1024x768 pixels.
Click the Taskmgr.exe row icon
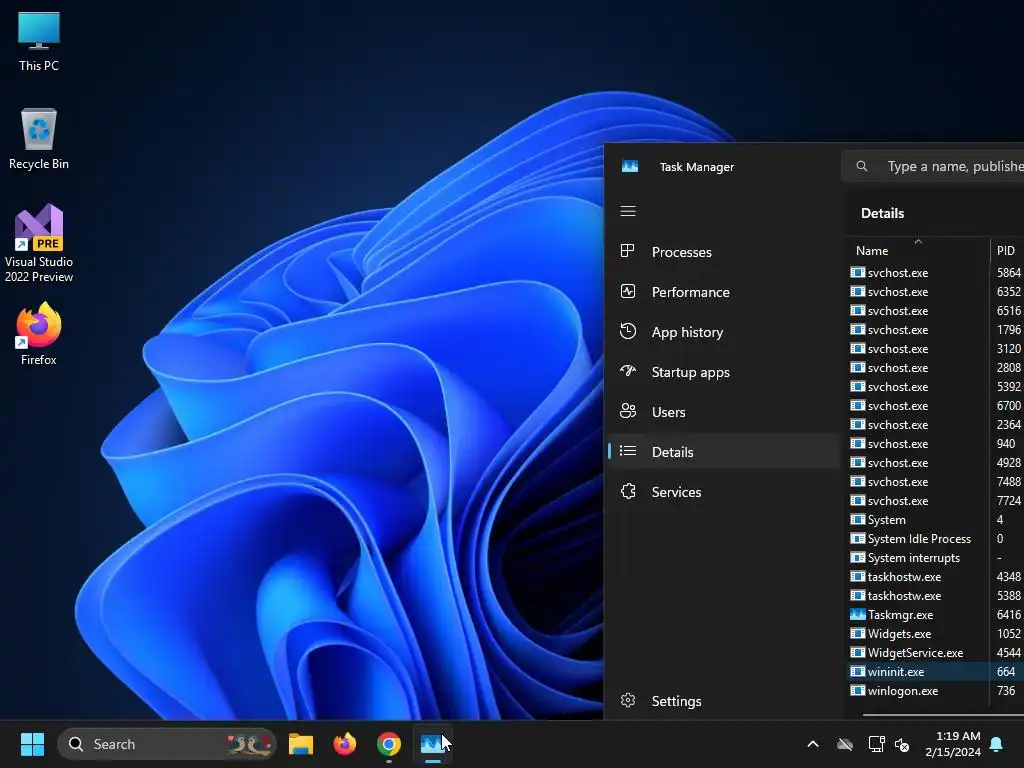point(857,615)
